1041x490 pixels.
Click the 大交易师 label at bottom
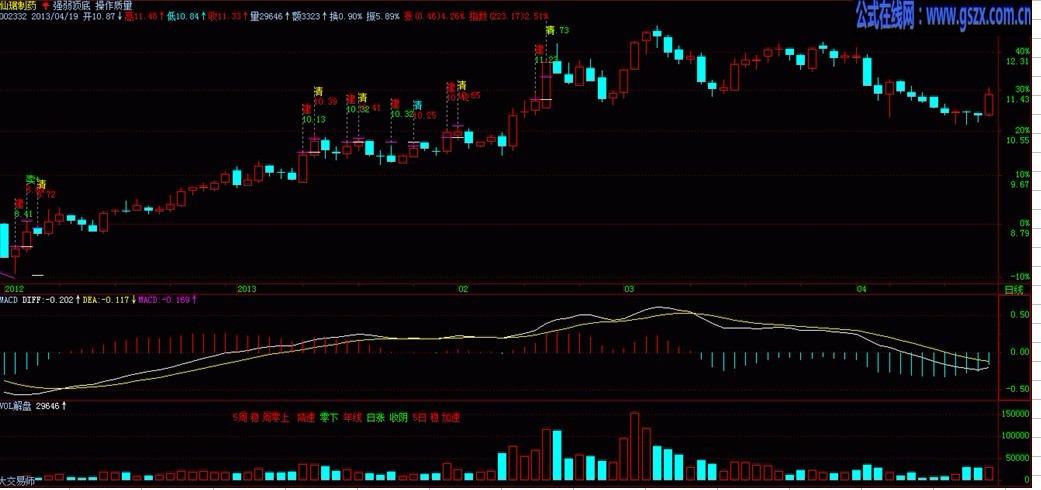coord(17,479)
